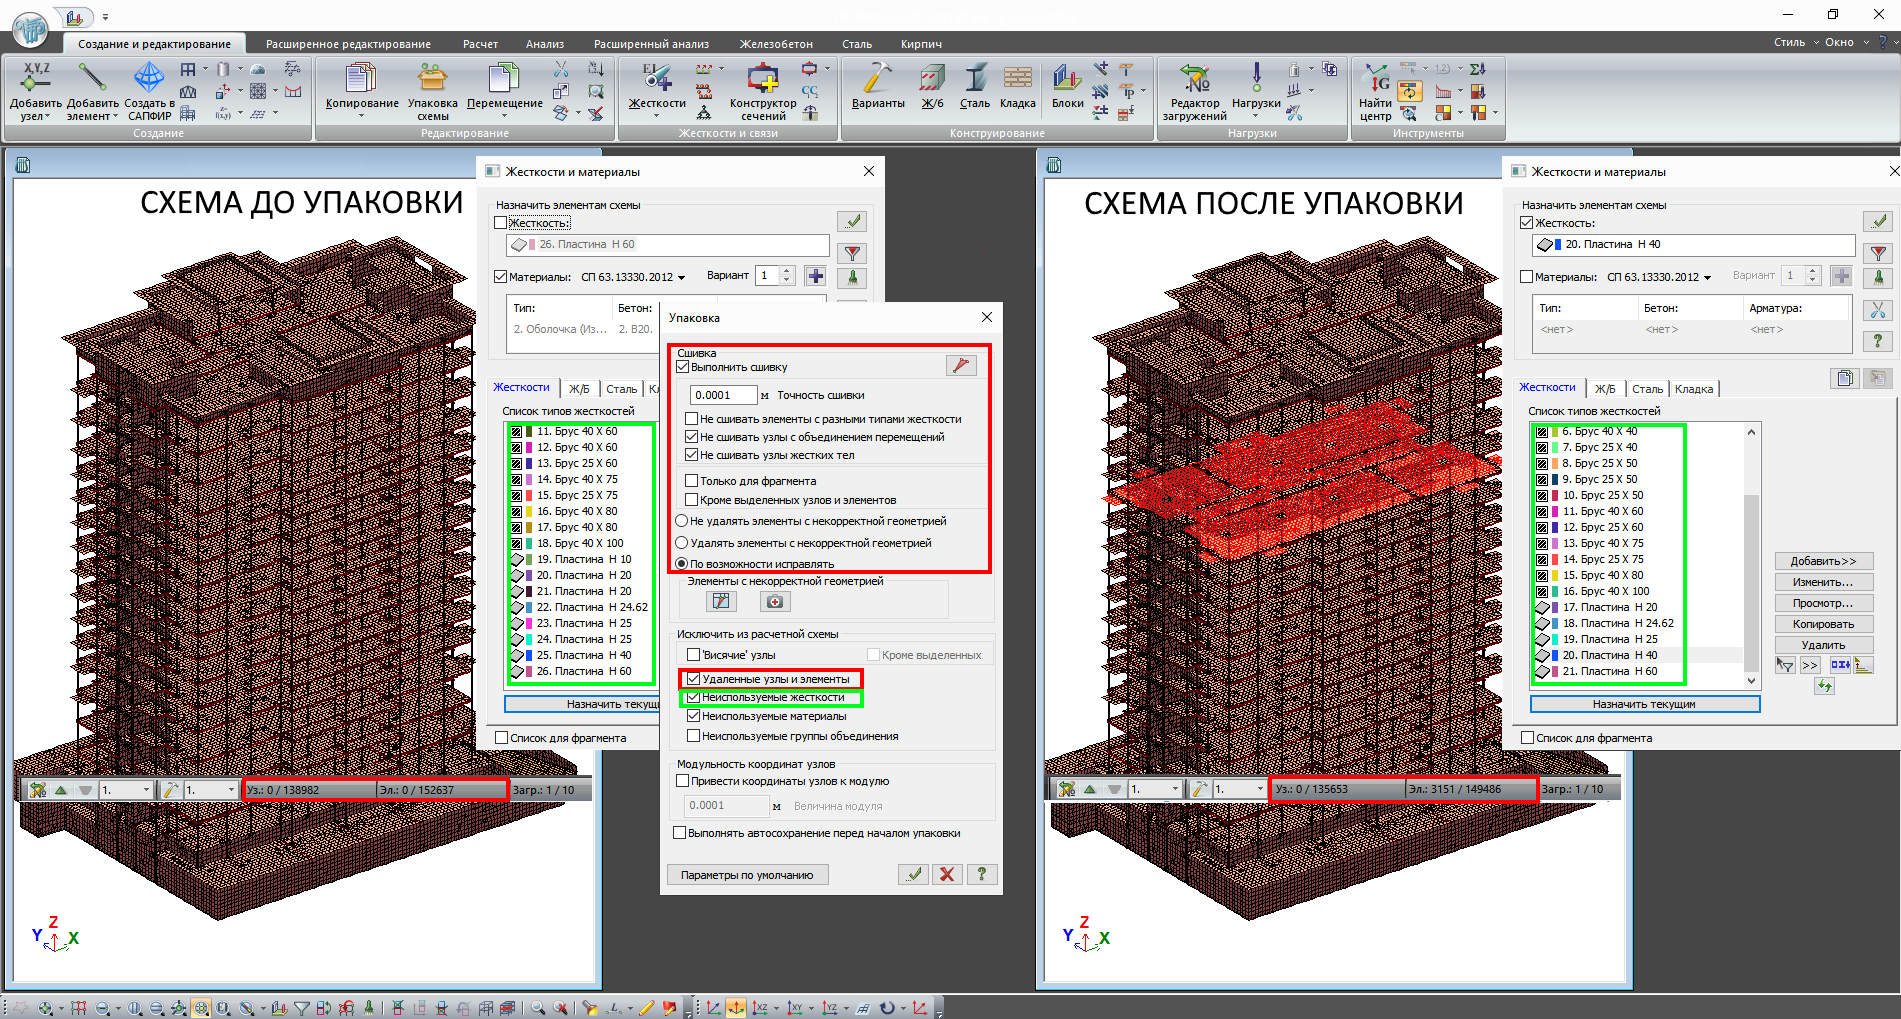
Task: Toggle the Выполнить сшивку checkbox
Action: coord(684,367)
